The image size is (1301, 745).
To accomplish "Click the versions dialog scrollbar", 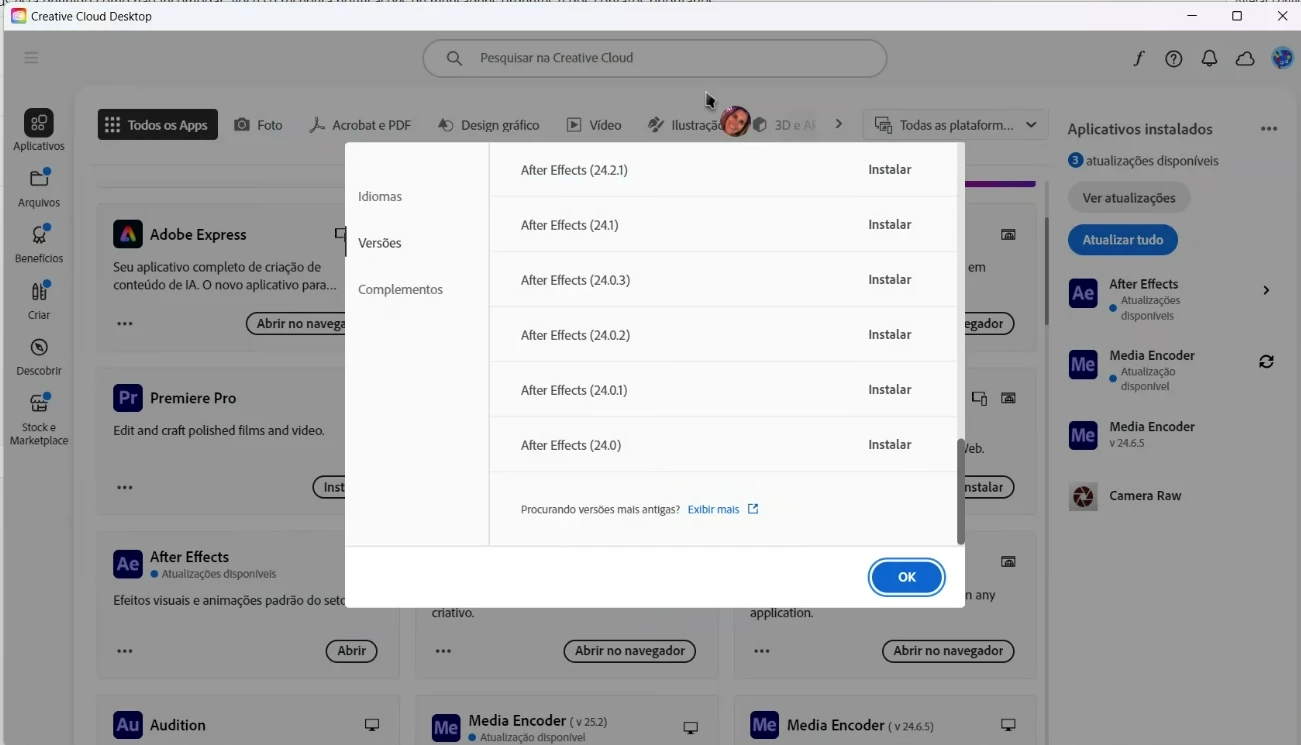I will click(x=960, y=491).
